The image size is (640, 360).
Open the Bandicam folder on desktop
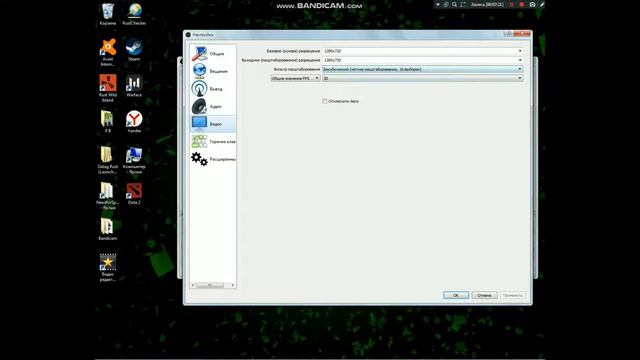[108, 229]
